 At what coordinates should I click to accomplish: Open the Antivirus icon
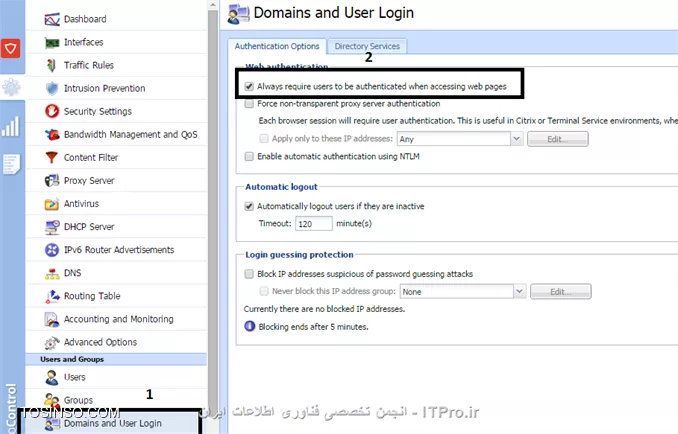(52, 204)
